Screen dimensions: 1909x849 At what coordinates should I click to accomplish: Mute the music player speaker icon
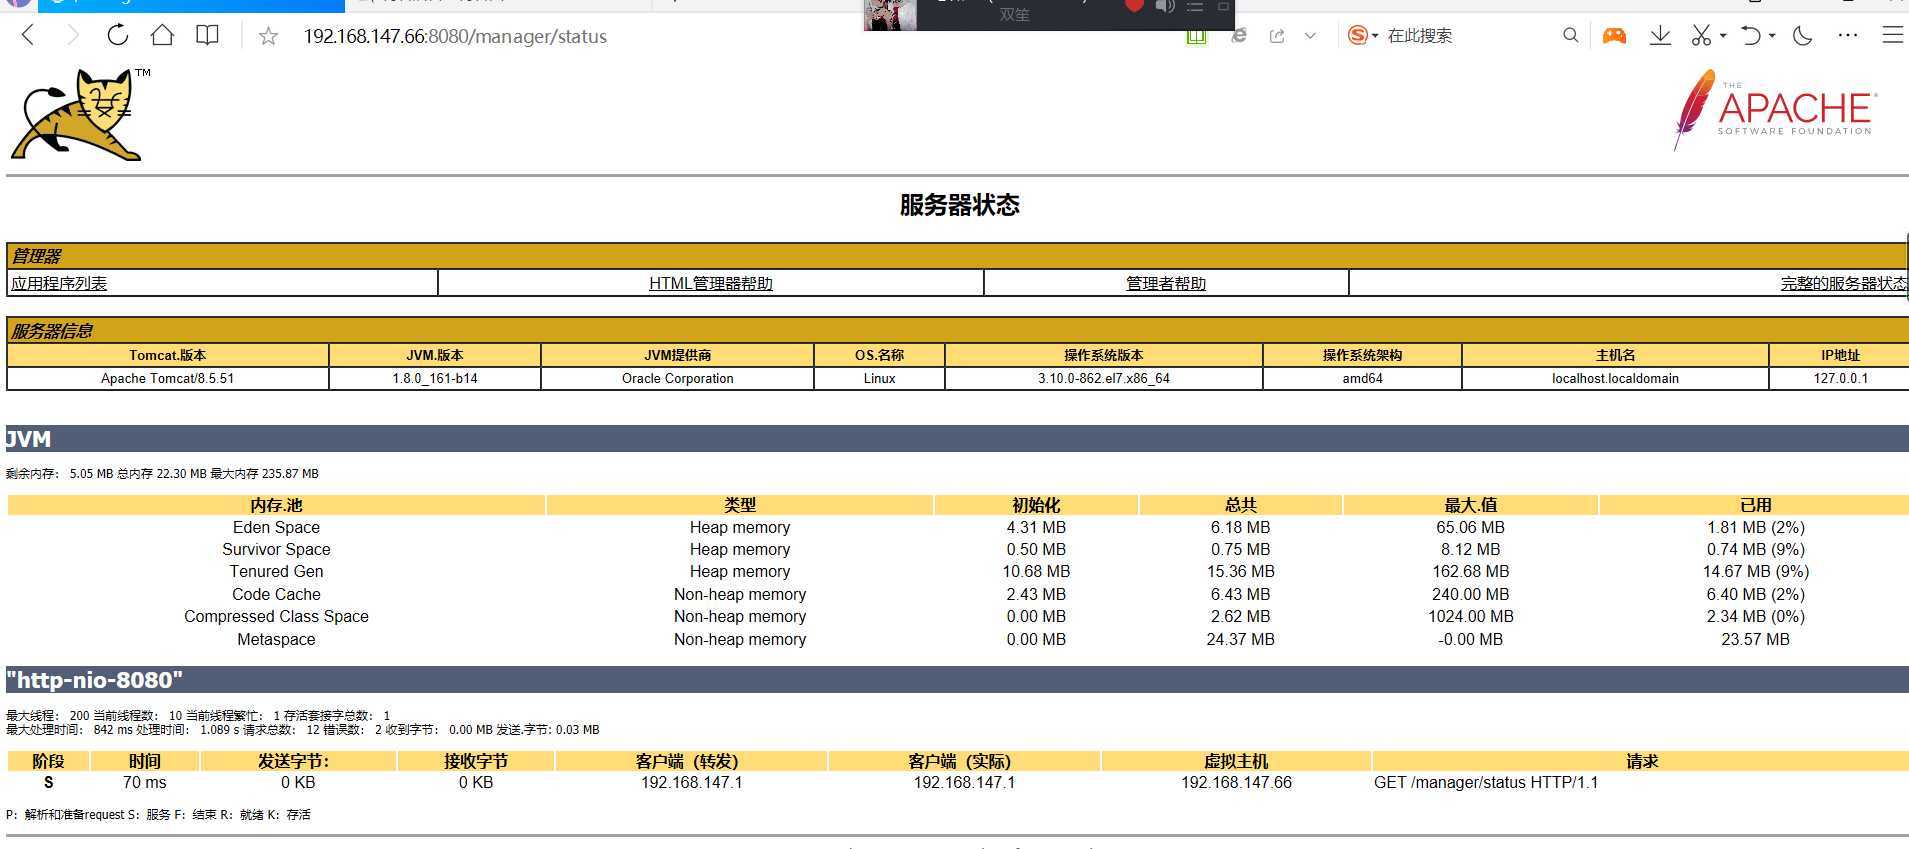coord(1165,7)
